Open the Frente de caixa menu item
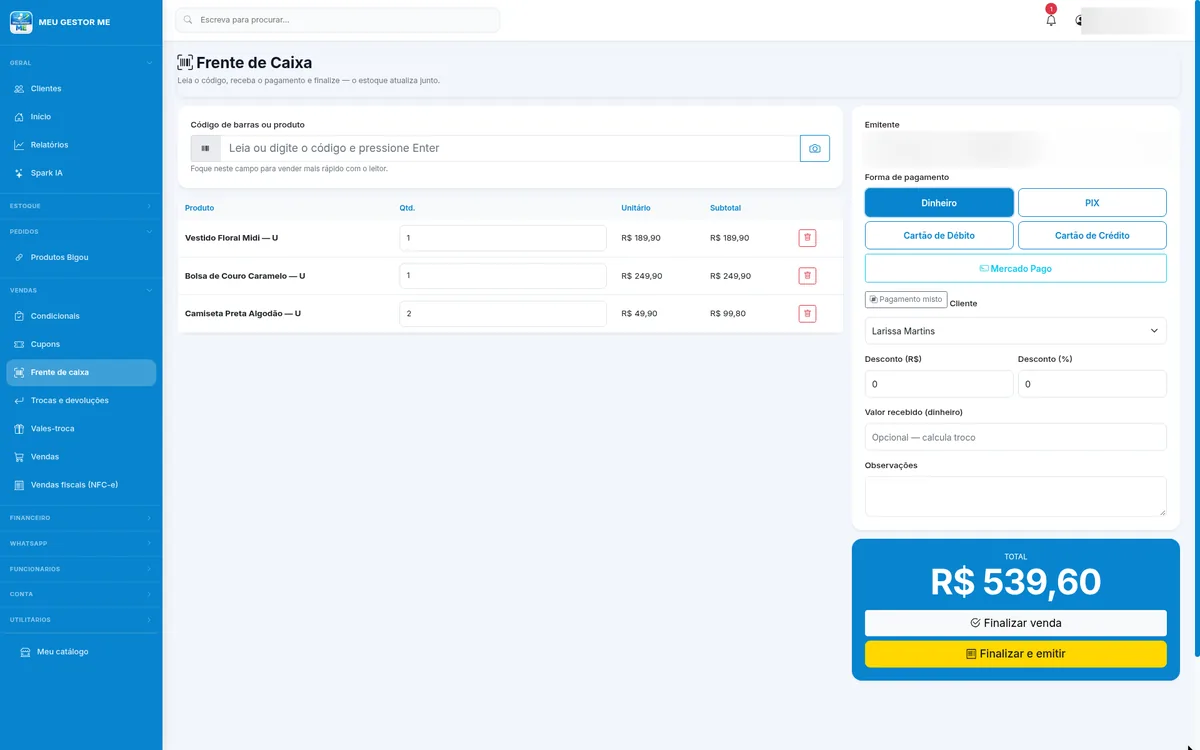Image resolution: width=1200 pixels, height=750 pixels. pyautogui.click(x=81, y=372)
